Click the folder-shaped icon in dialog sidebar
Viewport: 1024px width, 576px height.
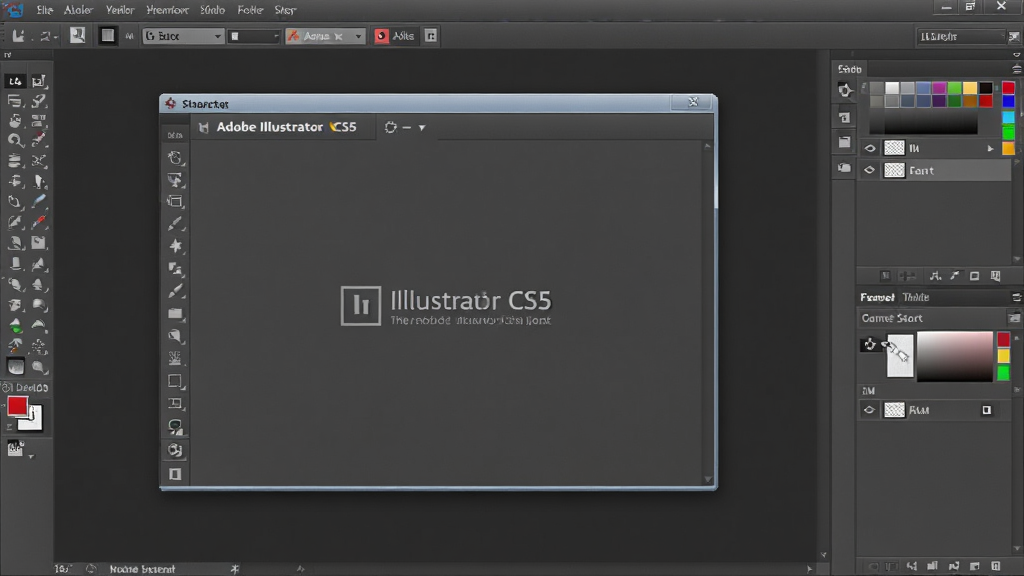(x=175, y=313)
